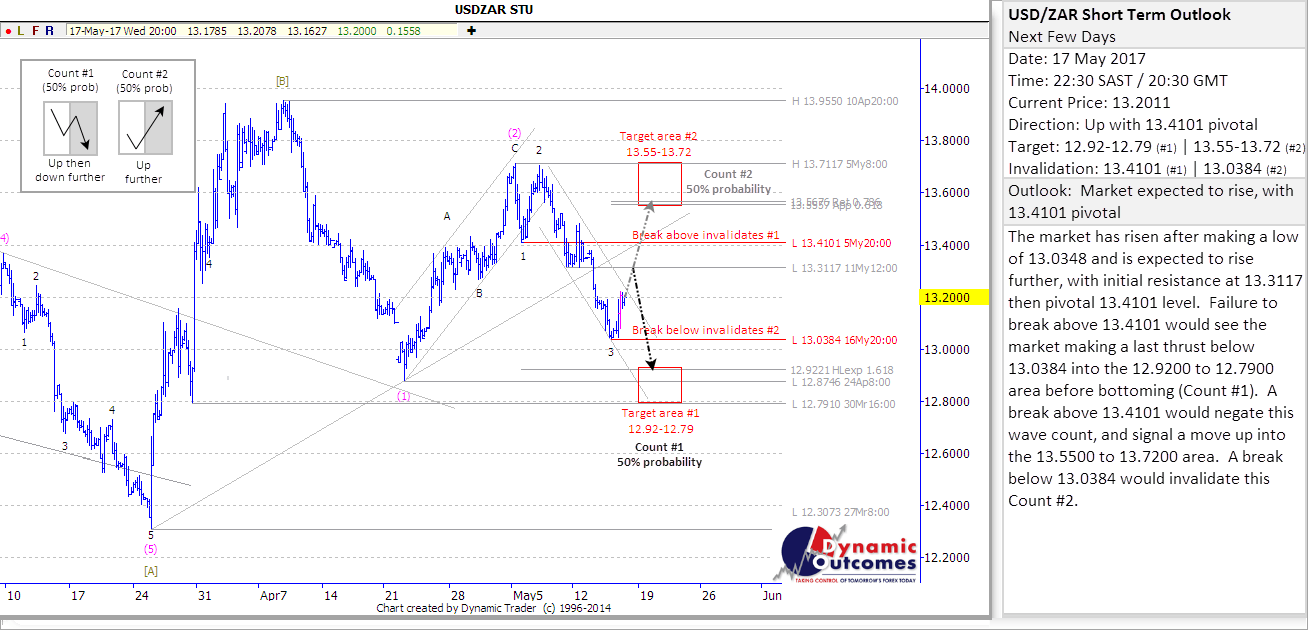Click the [B] wave label near the peak
1308x644 pixels.
(x=282, y=80)
